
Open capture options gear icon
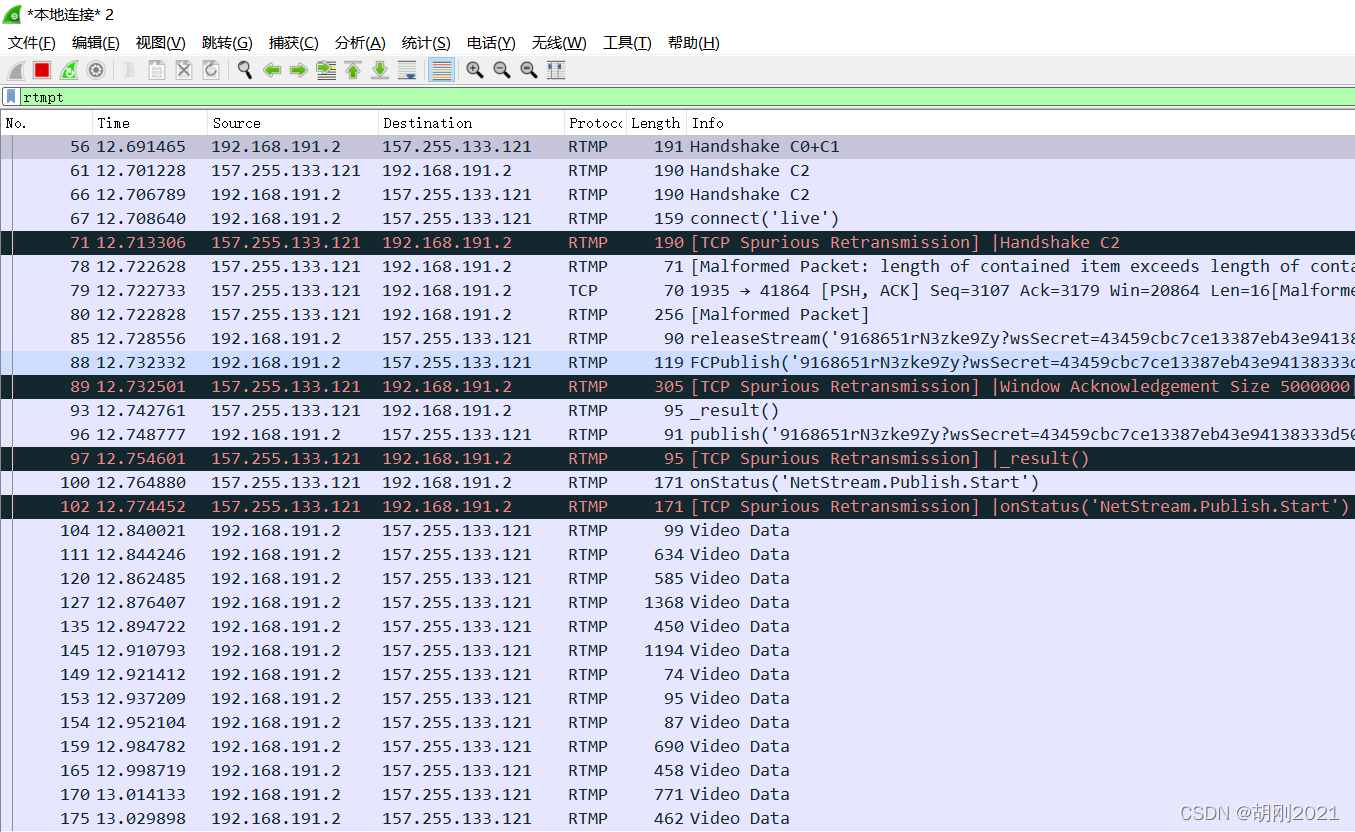(96, 70)
